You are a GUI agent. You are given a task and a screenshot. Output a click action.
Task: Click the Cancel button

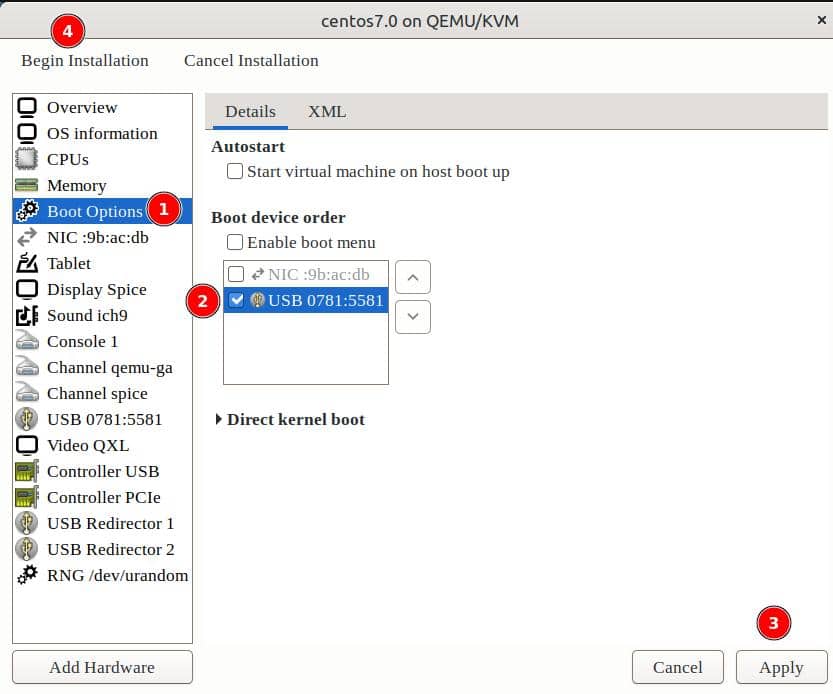(677, 667)
